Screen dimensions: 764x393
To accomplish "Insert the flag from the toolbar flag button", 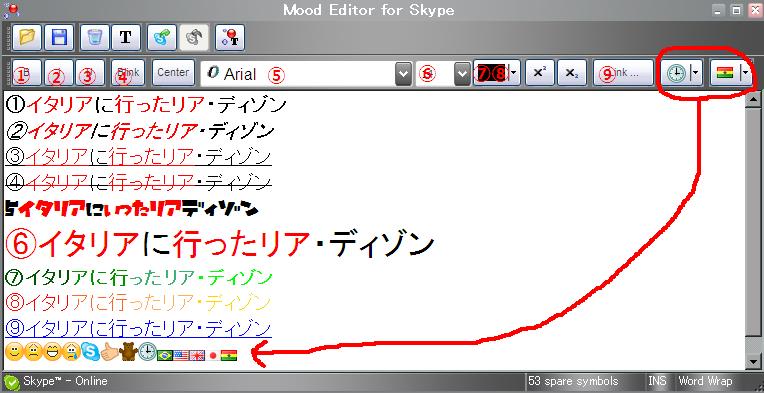I will [725, 74].
